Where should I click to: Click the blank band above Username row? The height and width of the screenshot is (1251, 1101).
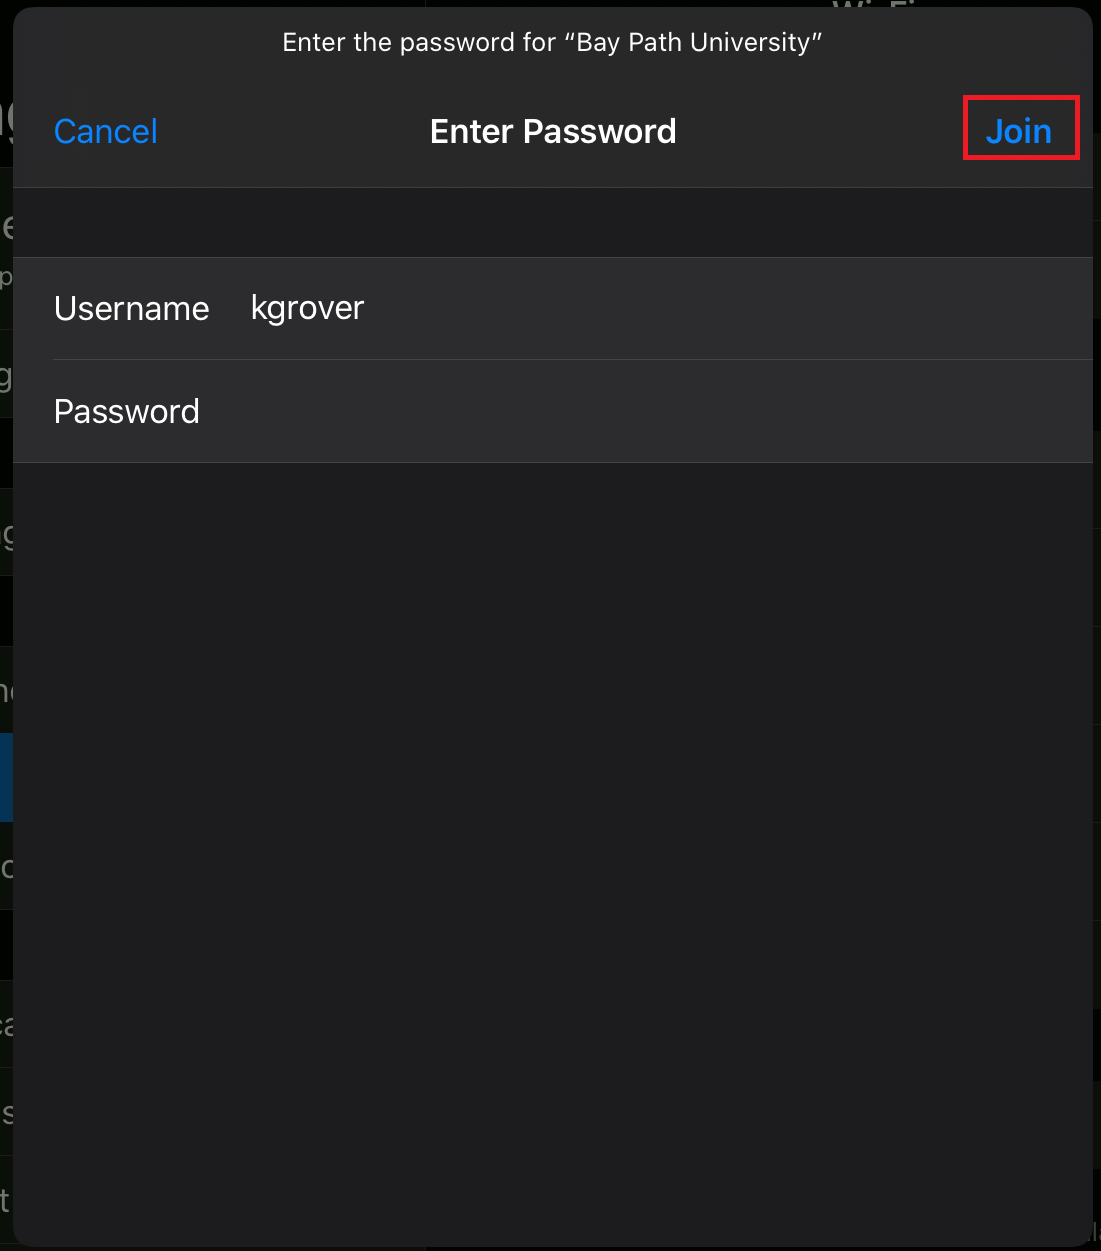(x=552, y=222)
